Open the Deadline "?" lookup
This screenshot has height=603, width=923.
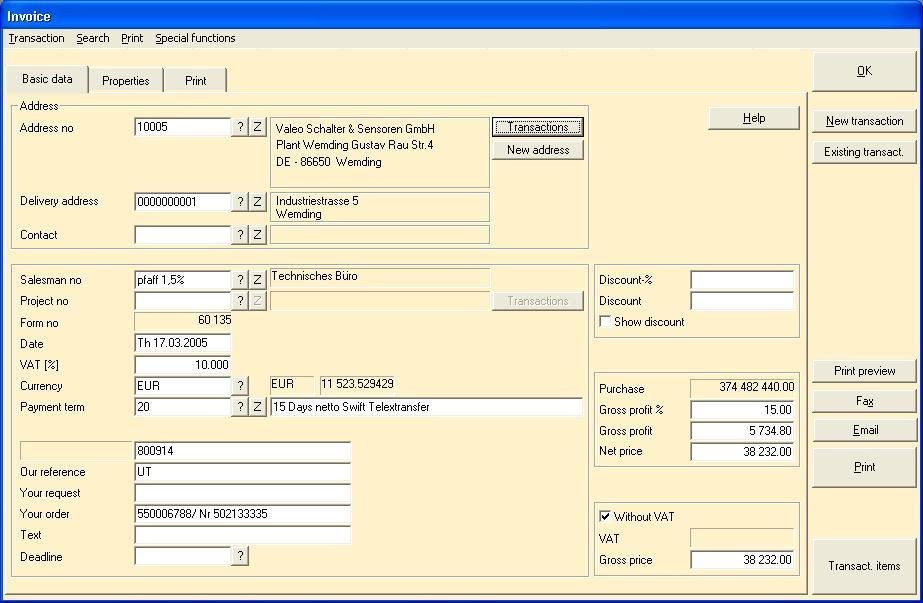[x=240, y=556]
